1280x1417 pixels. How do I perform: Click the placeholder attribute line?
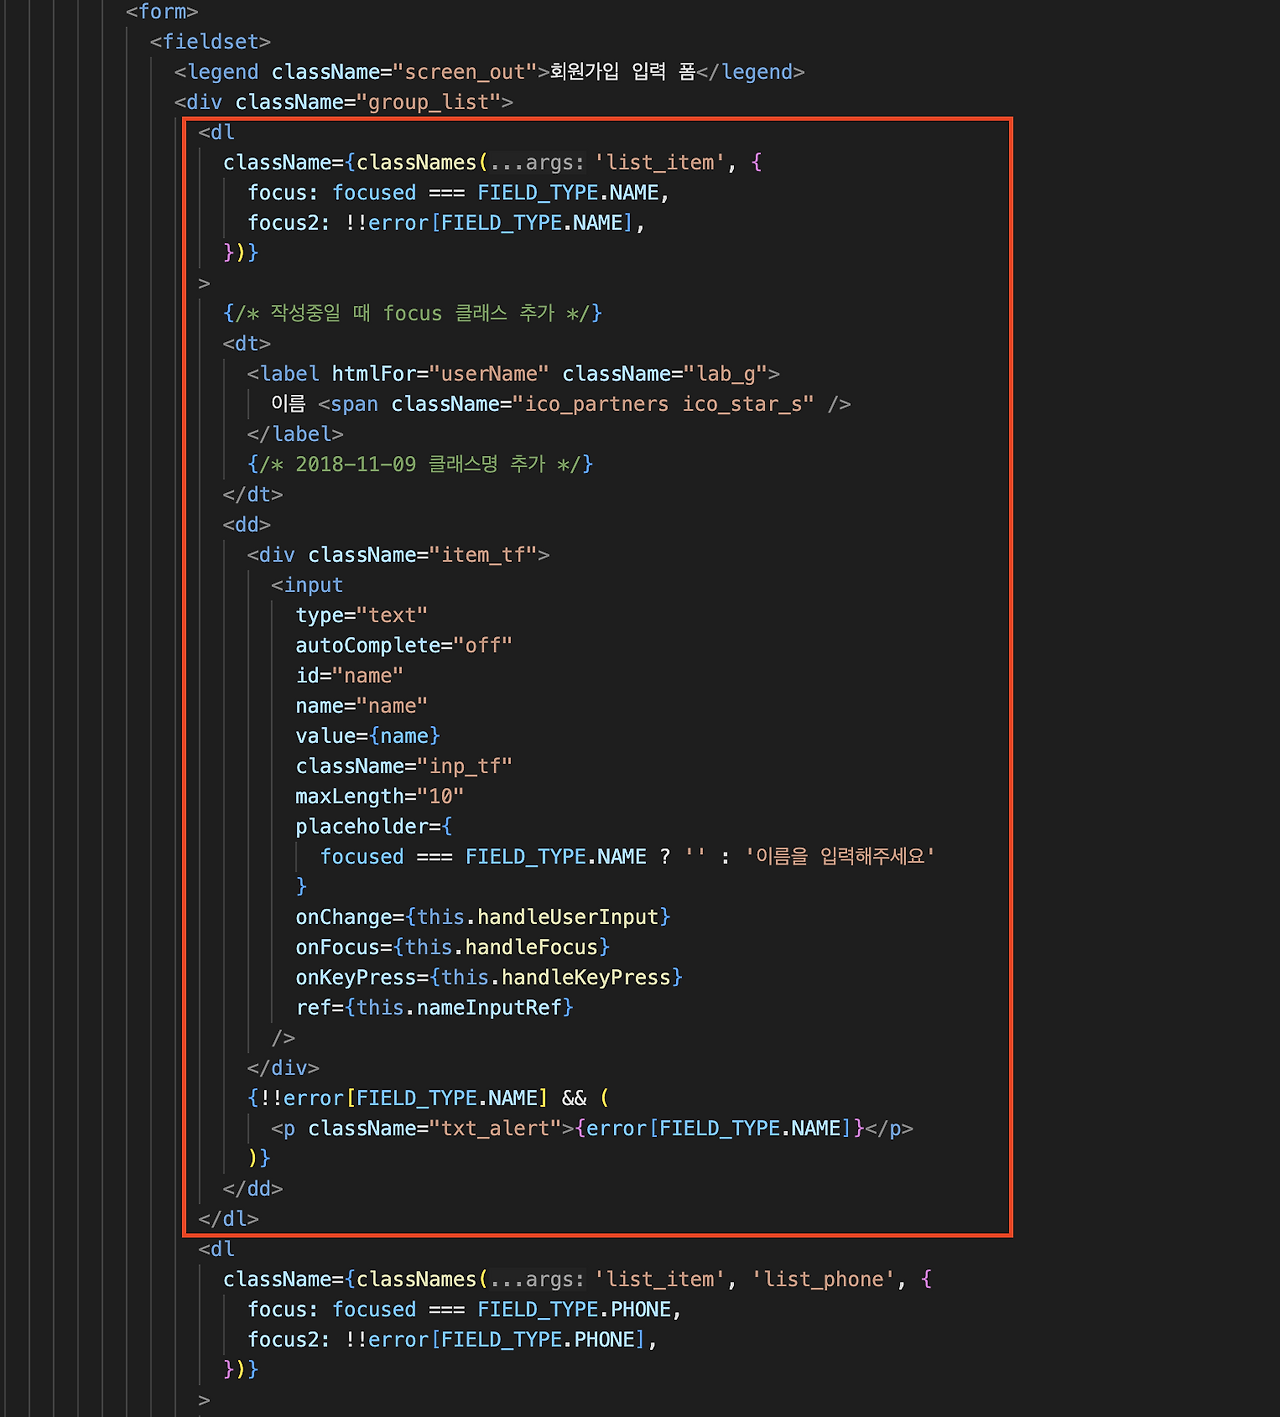pyautogui.click(x=374, y=826)
